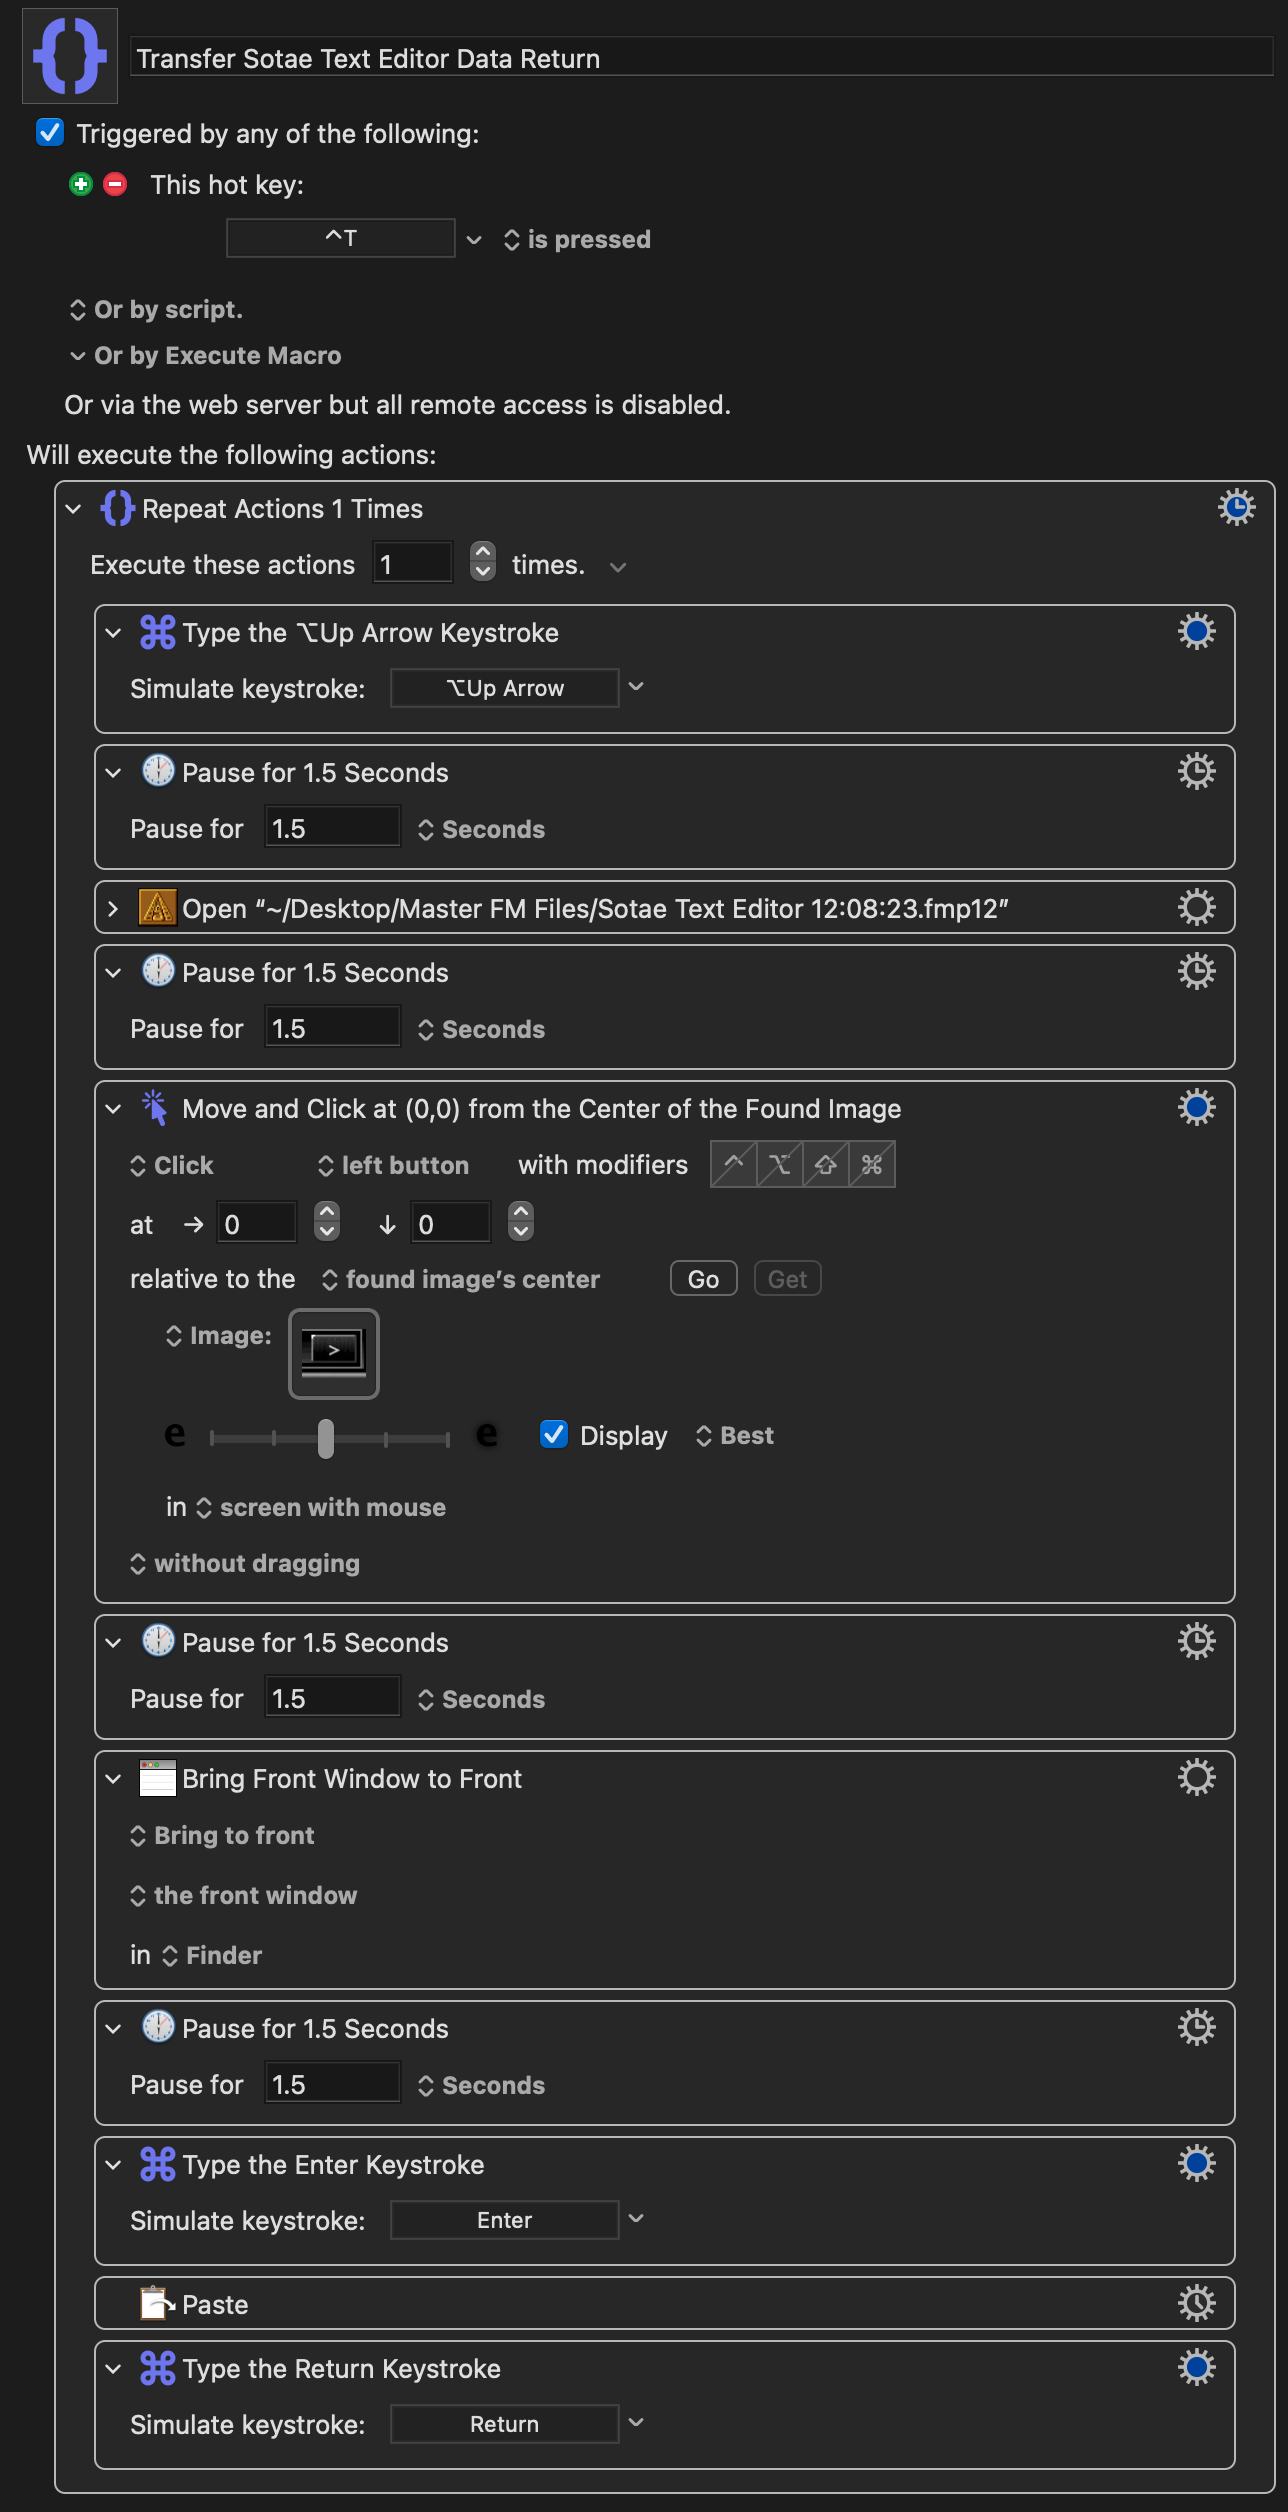Change 'screen with mouse' search area popup
Viewport: 1288px width, 2512px height.
pos(320,1507)
